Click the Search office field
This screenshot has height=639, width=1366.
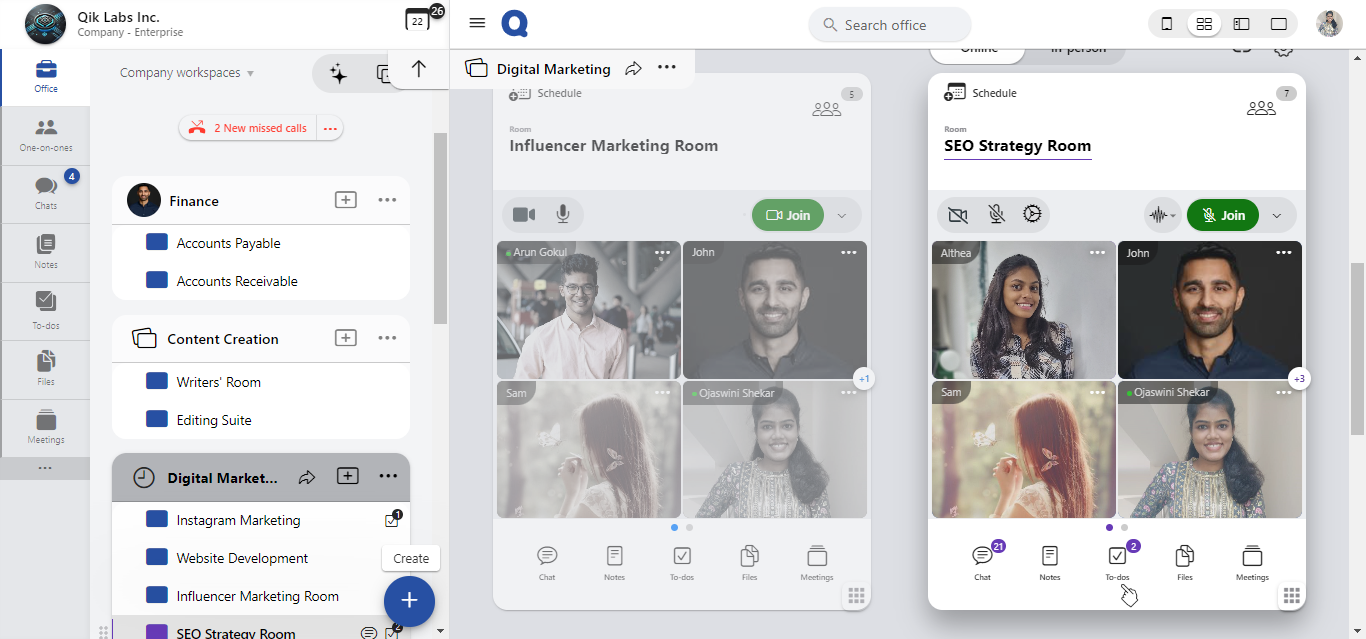(x=889, y=25)
